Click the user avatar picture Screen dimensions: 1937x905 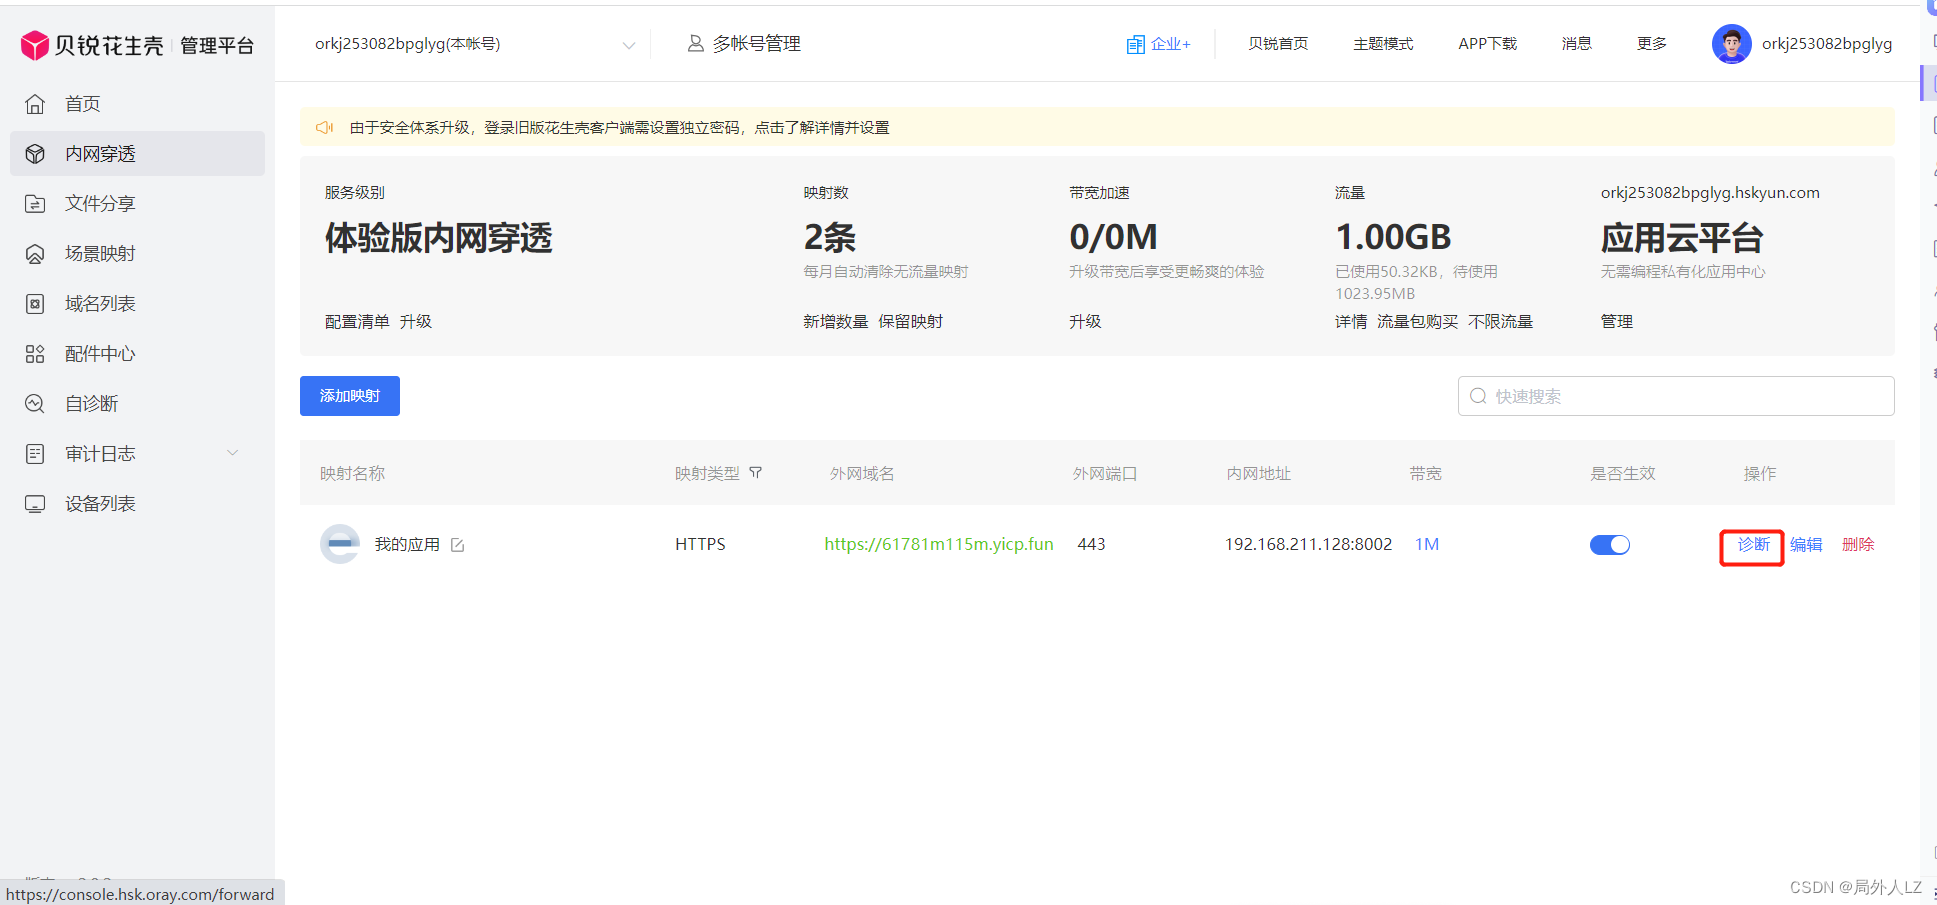click(1731, 44)
